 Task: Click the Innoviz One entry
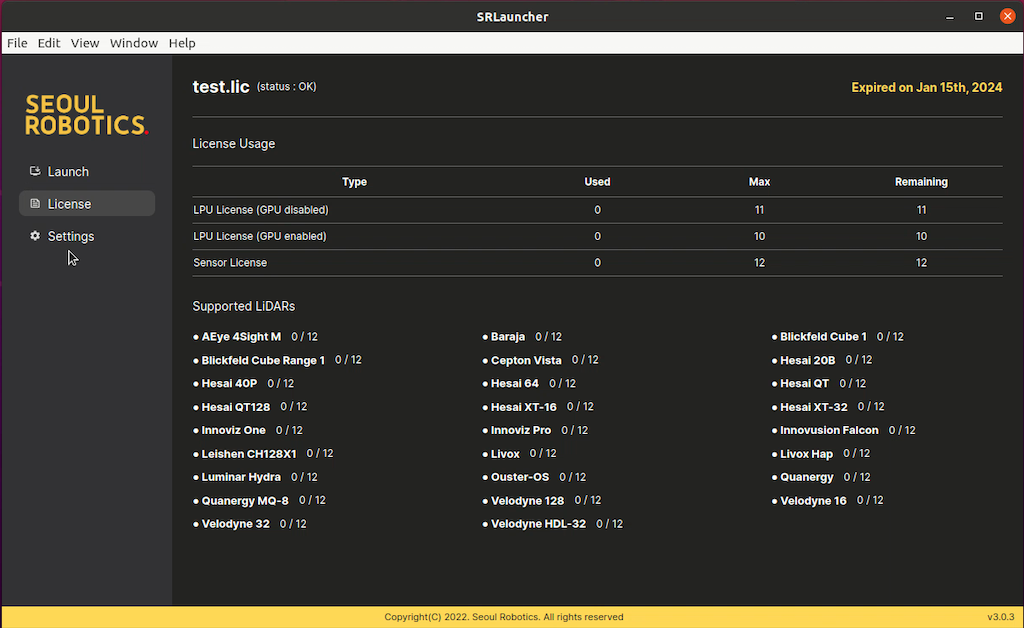[x=248, y=431]
